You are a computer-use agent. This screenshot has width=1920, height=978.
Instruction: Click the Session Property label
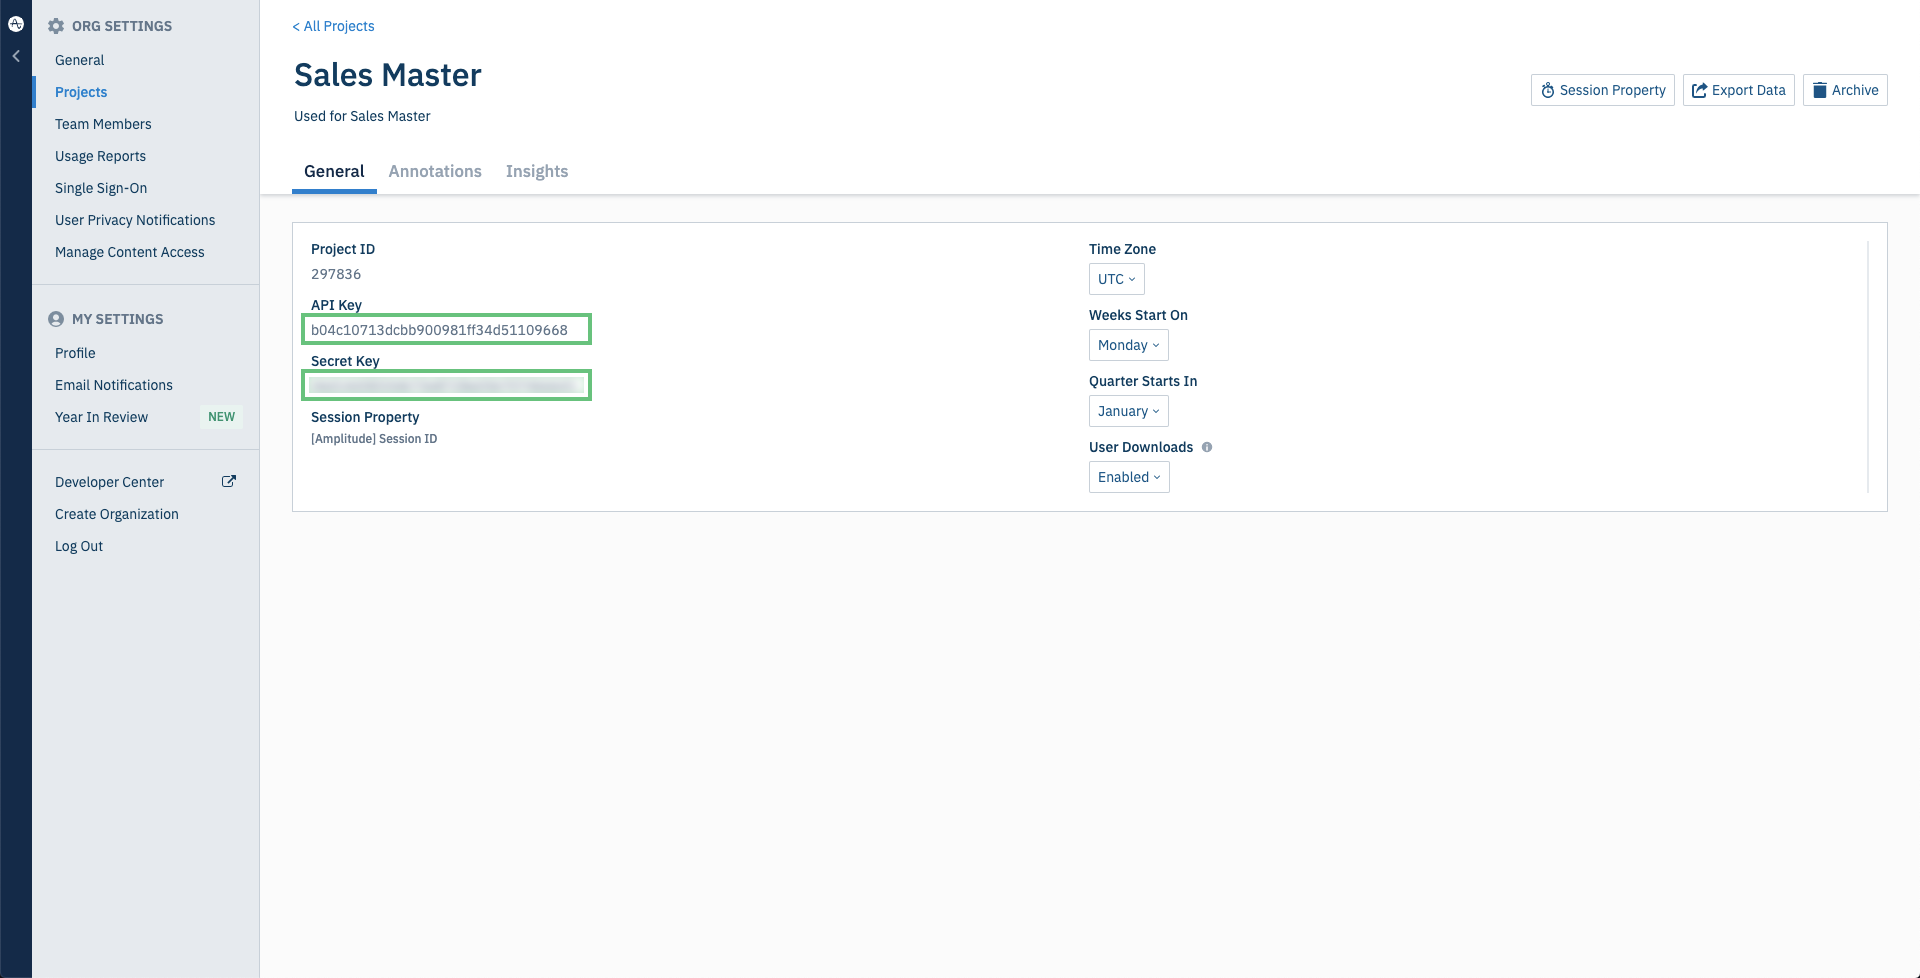[x=365, y=417]
